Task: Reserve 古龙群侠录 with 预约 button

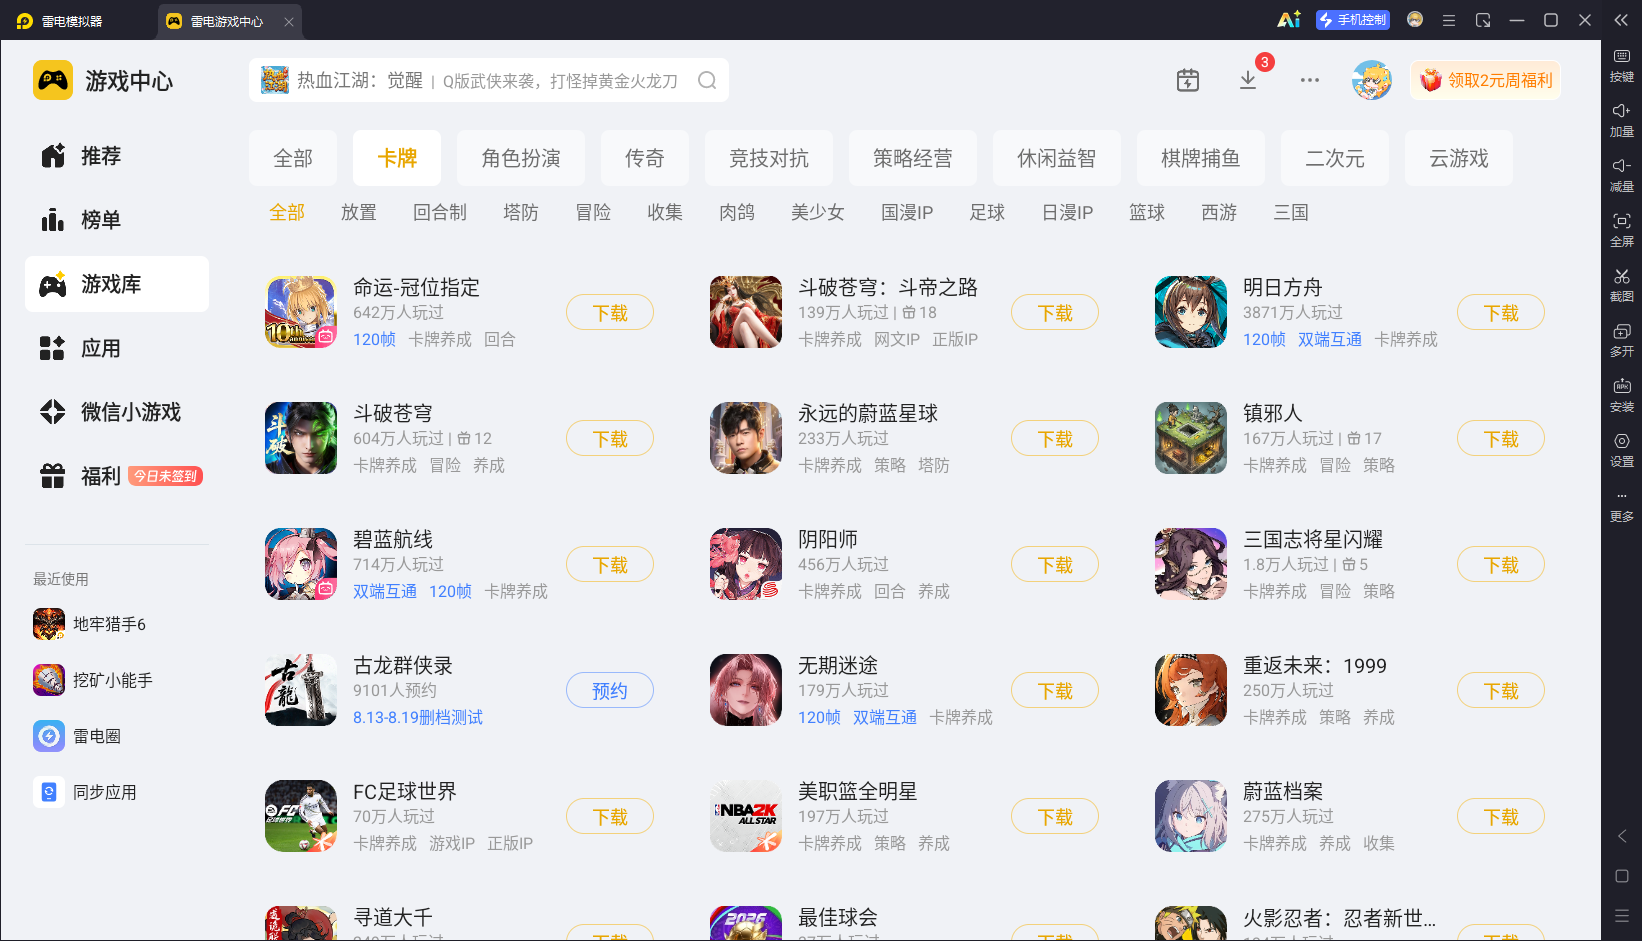Action: tap(610, 691)
